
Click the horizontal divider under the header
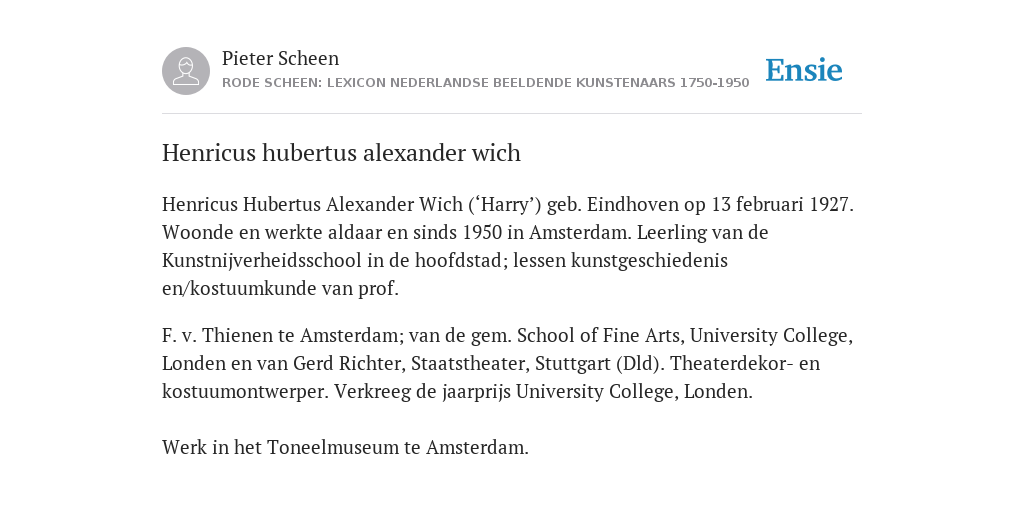512,114
